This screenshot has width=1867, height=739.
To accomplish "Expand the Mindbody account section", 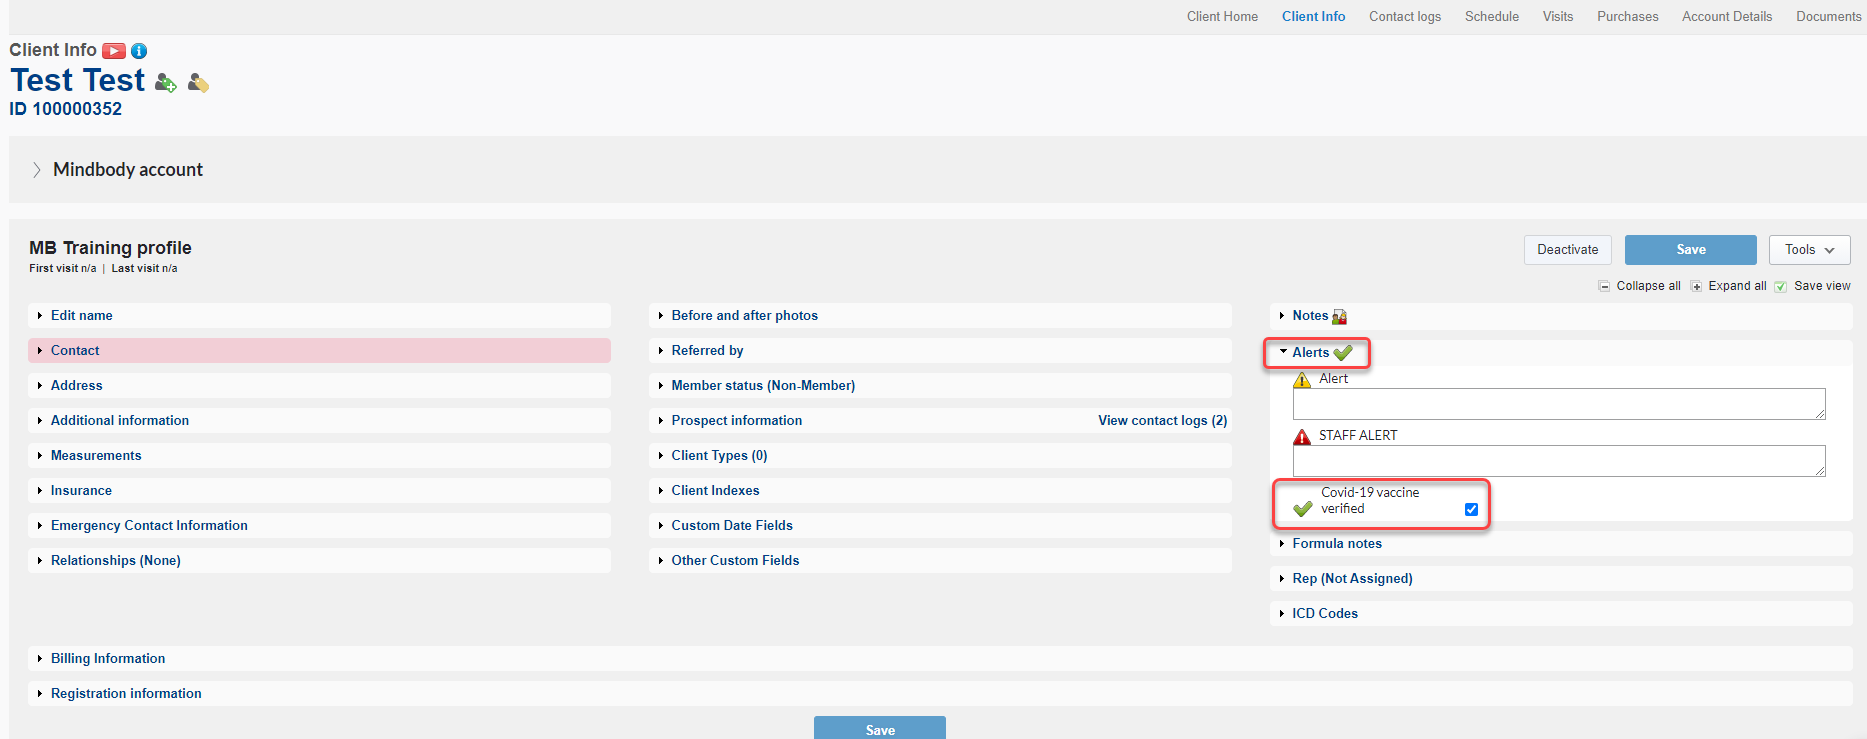I will pyautogui.click(x=37, y=170).
